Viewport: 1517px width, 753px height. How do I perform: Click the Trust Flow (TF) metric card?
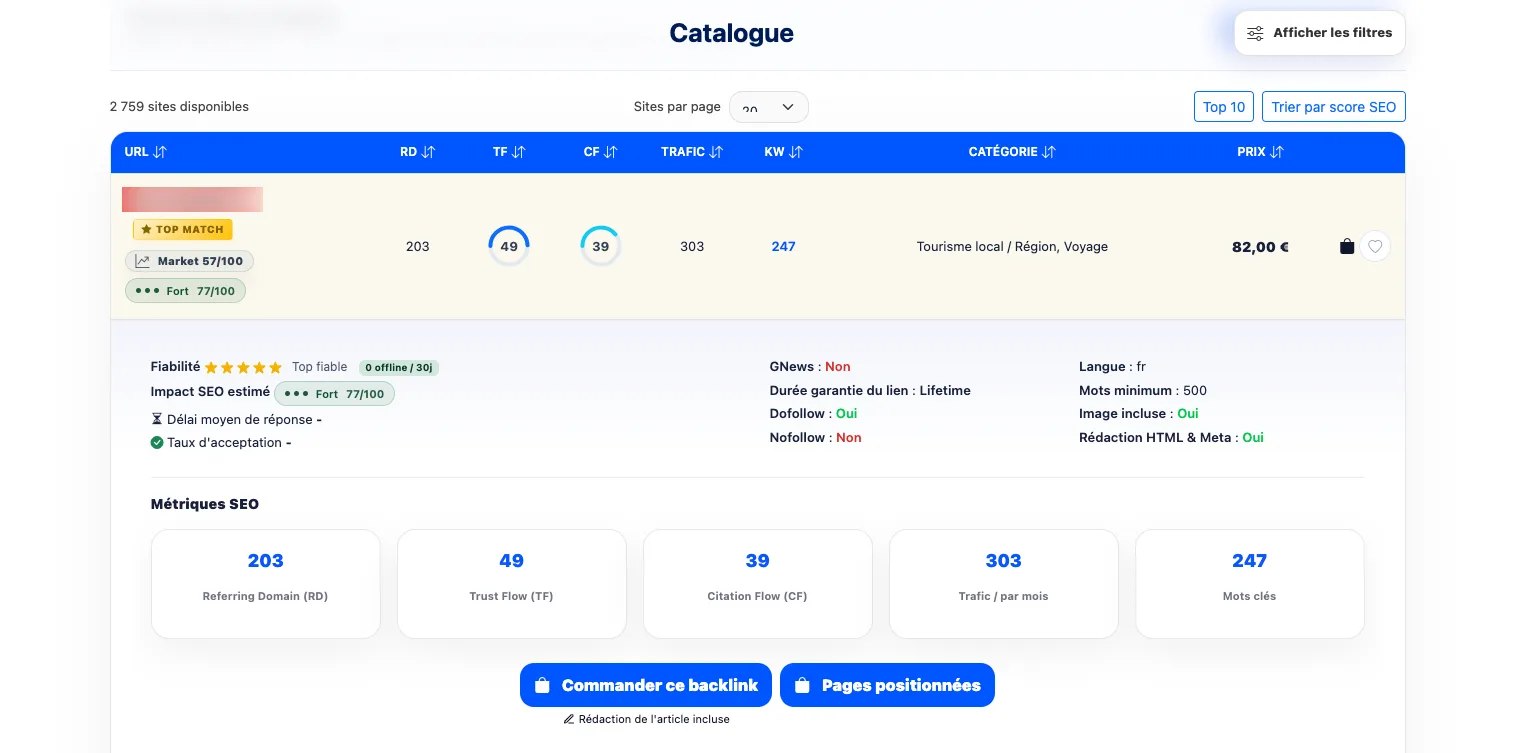pos(511,584)
